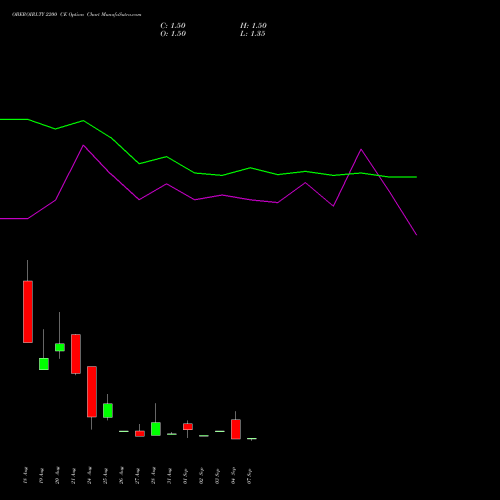Click the red candle for 24 Aug
500x500 pixels.
[x=92, y=392]
